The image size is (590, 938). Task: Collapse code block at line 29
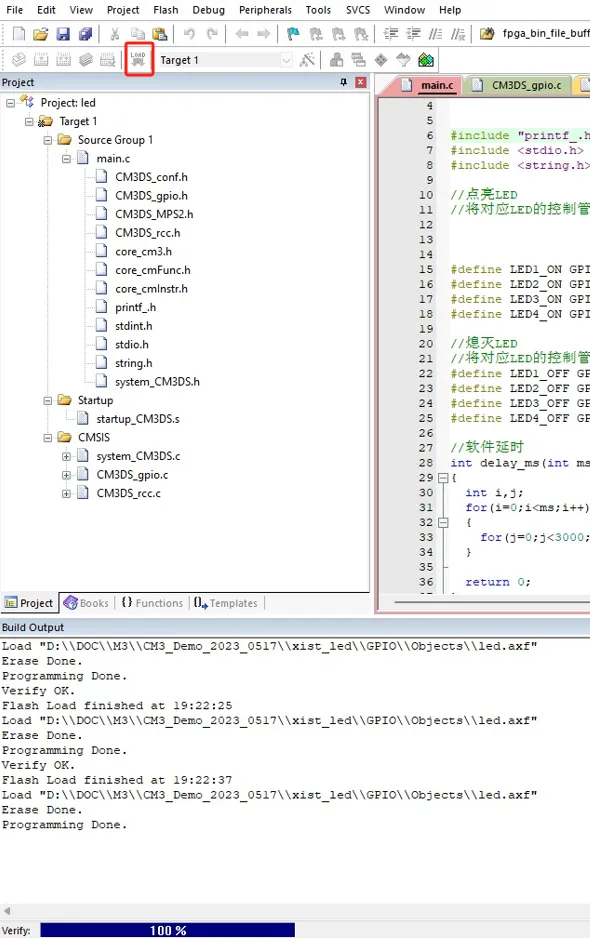tap(443, 478)
